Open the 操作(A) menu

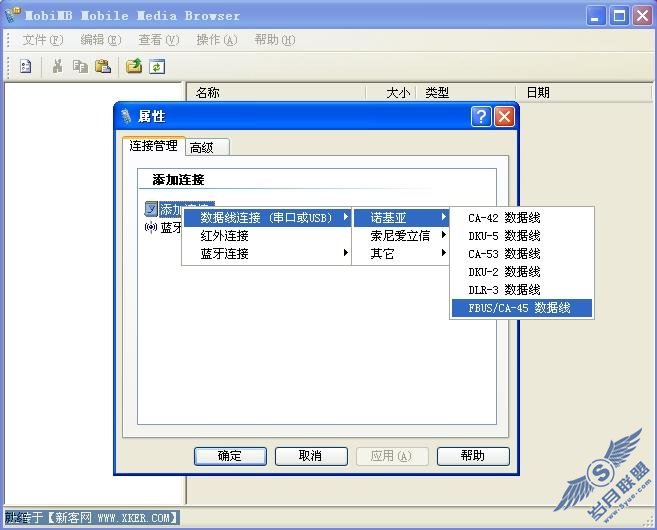[x=217, y=40]
